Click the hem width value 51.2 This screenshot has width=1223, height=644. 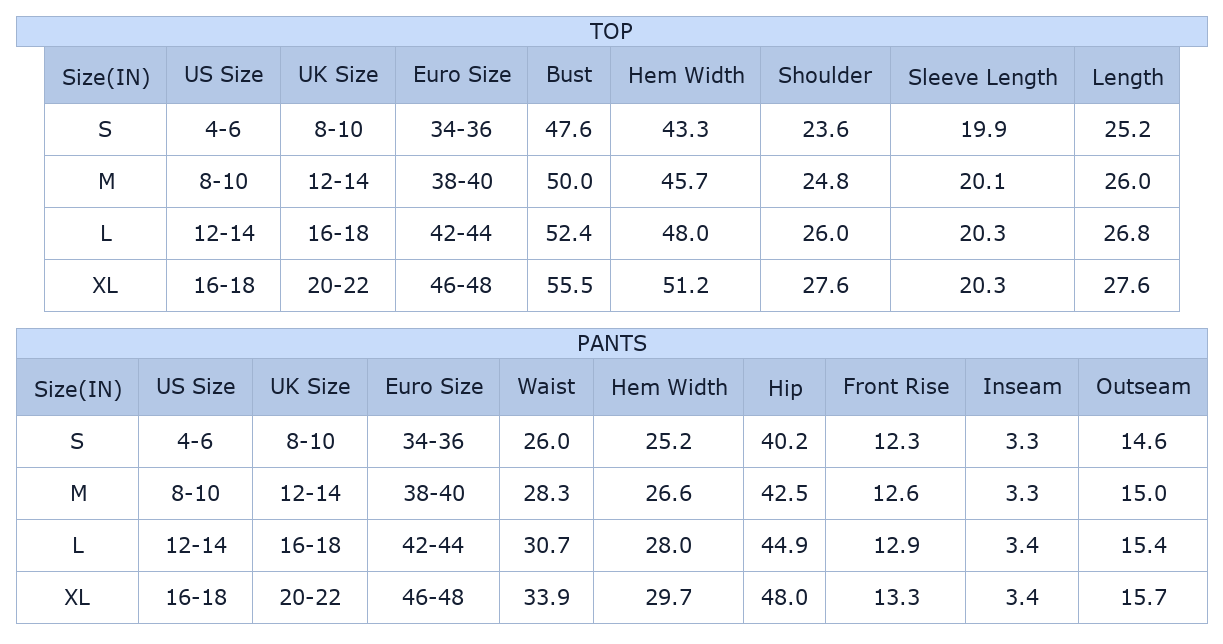685,285
